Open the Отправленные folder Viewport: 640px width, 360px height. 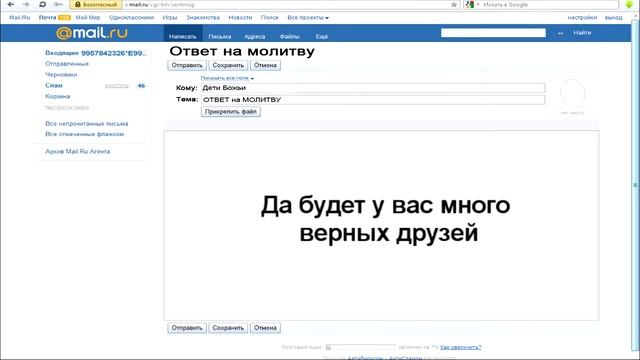pyautogui.click(x=67, y=64)
